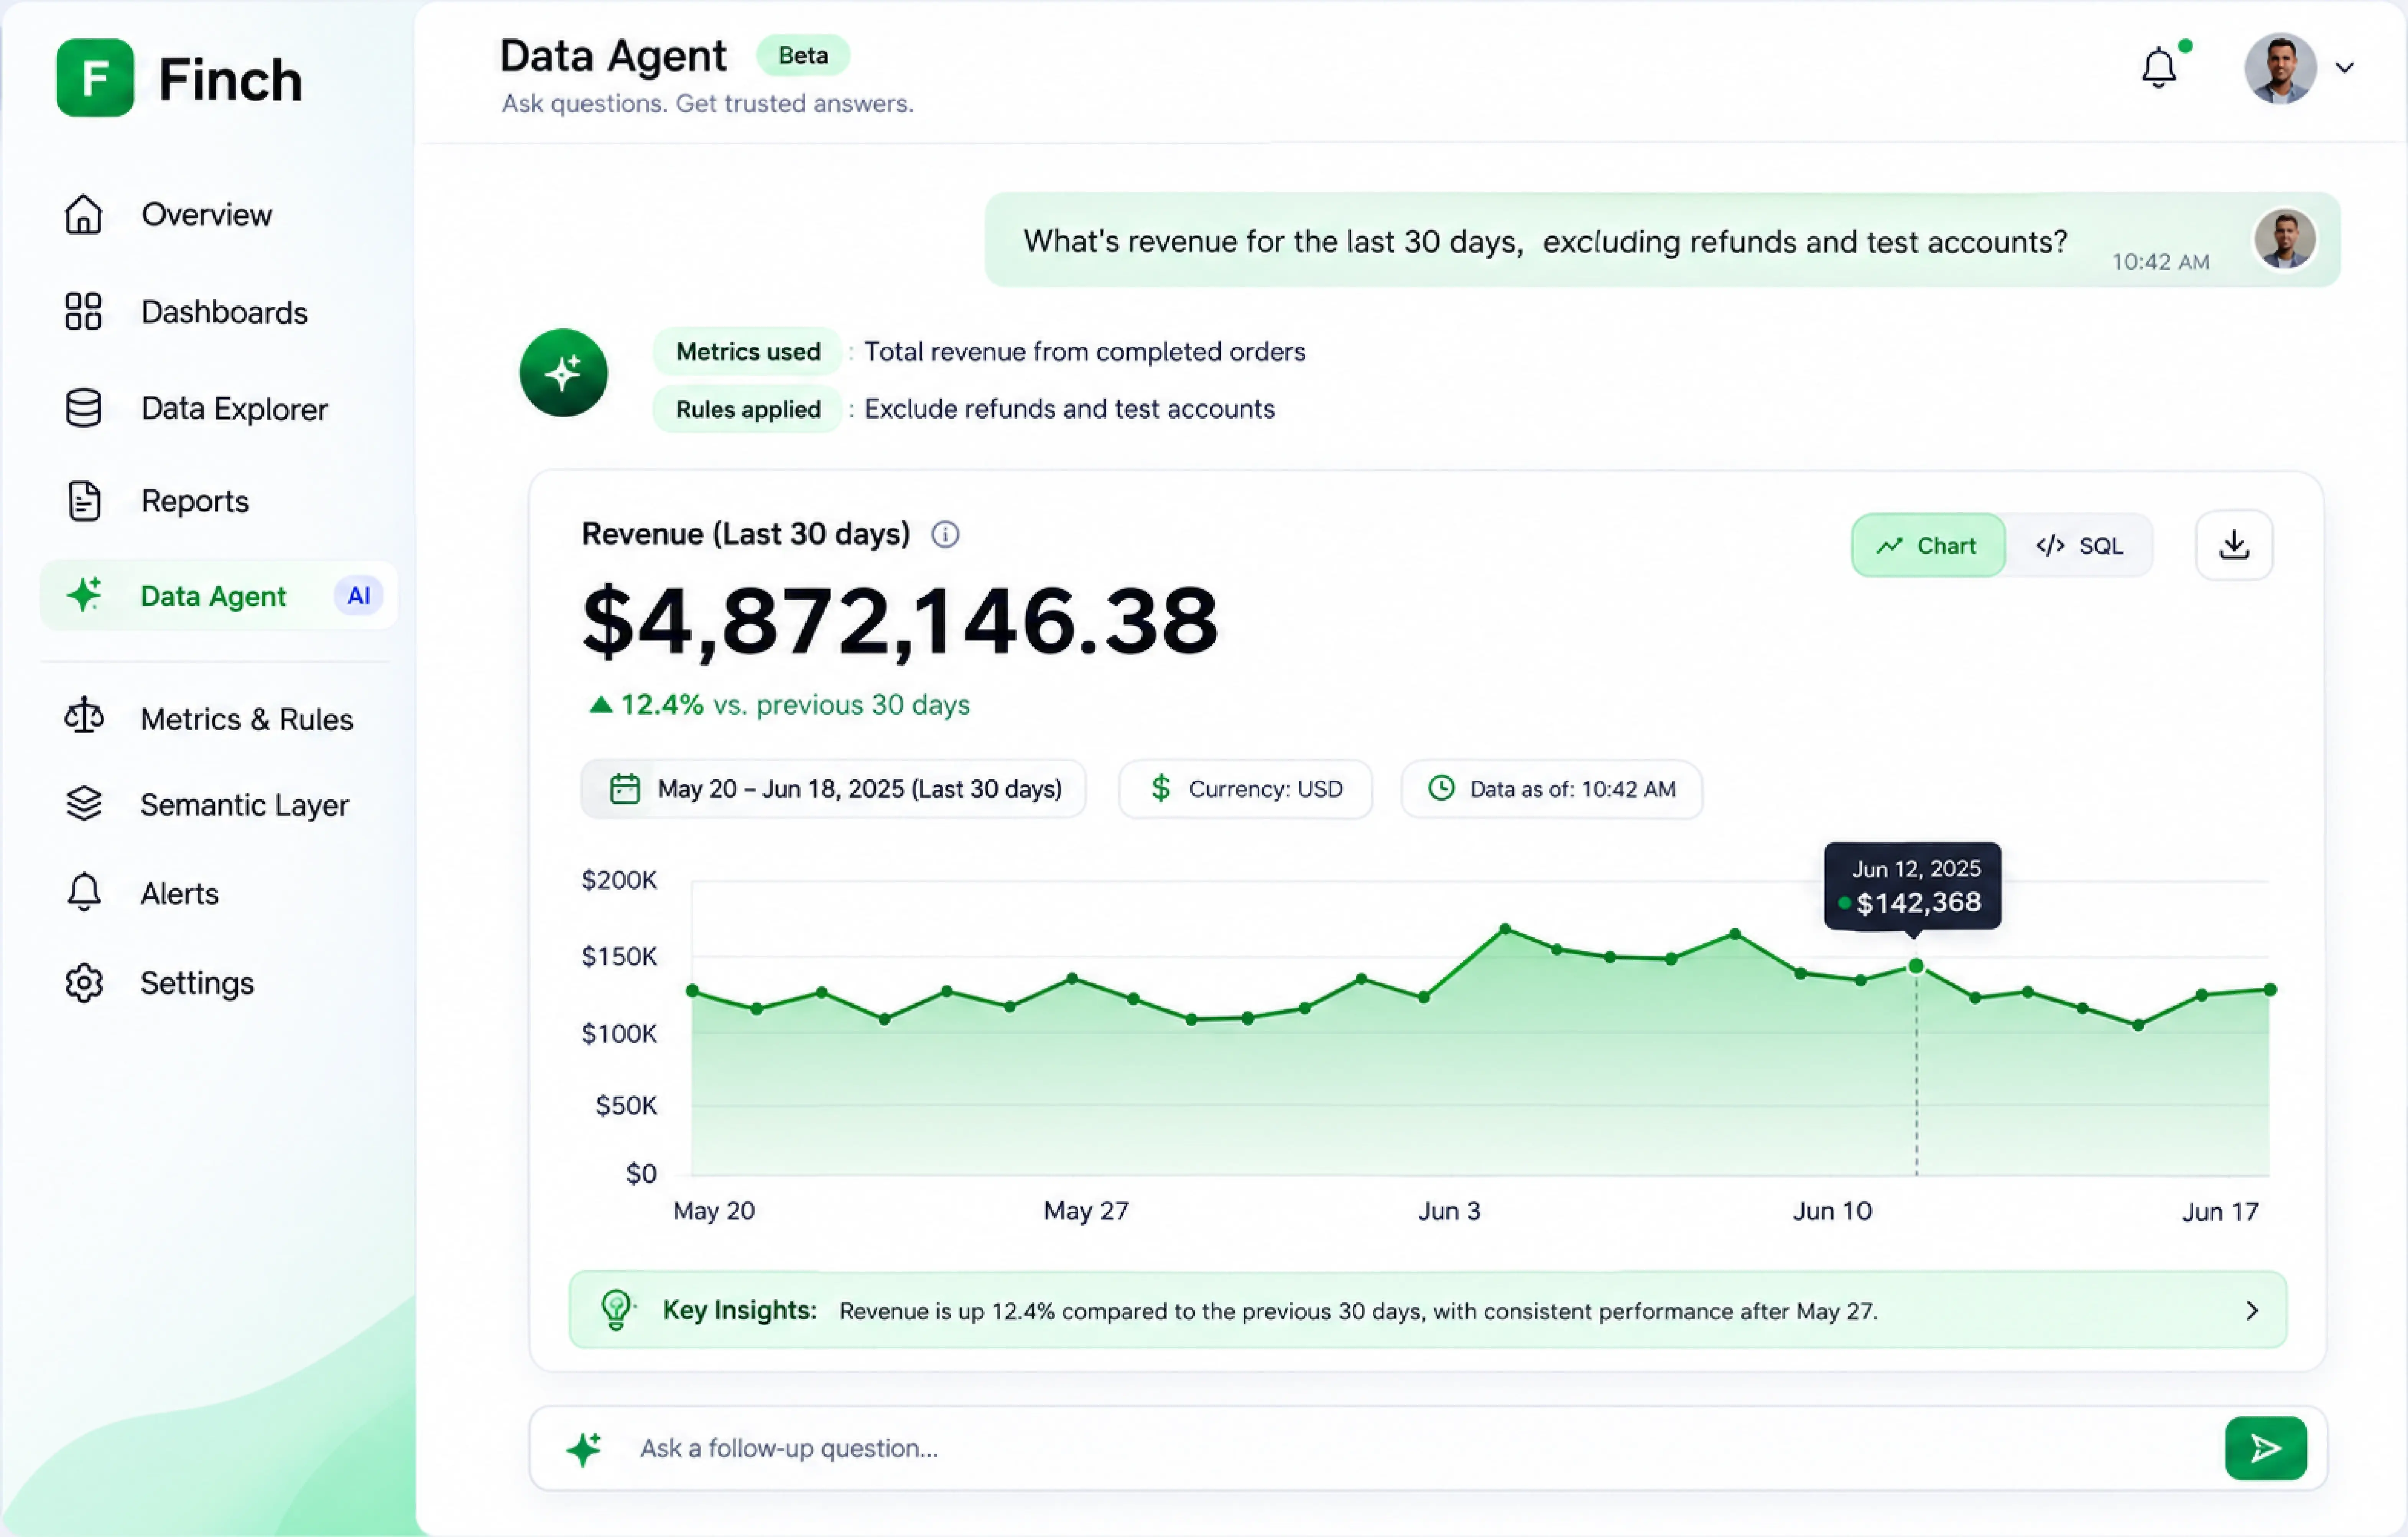Click "Total revenue from completed orders" text
The width and height of the screenshot is (2408, 1537).
click(x=1085, y=352)
